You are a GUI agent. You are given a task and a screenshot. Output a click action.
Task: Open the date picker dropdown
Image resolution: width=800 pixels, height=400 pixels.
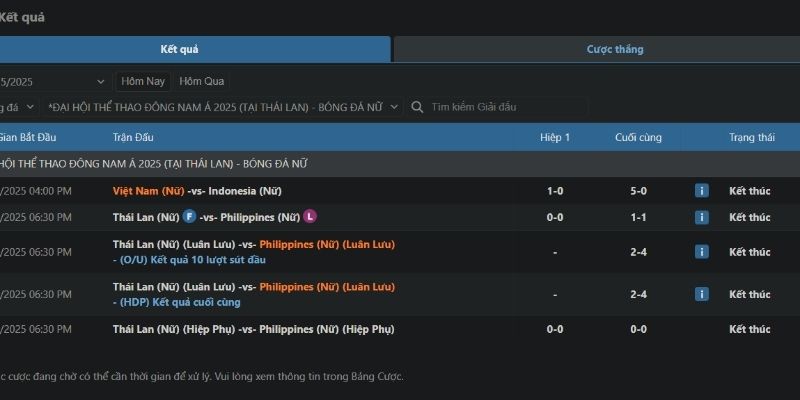(x=101, y=81)
